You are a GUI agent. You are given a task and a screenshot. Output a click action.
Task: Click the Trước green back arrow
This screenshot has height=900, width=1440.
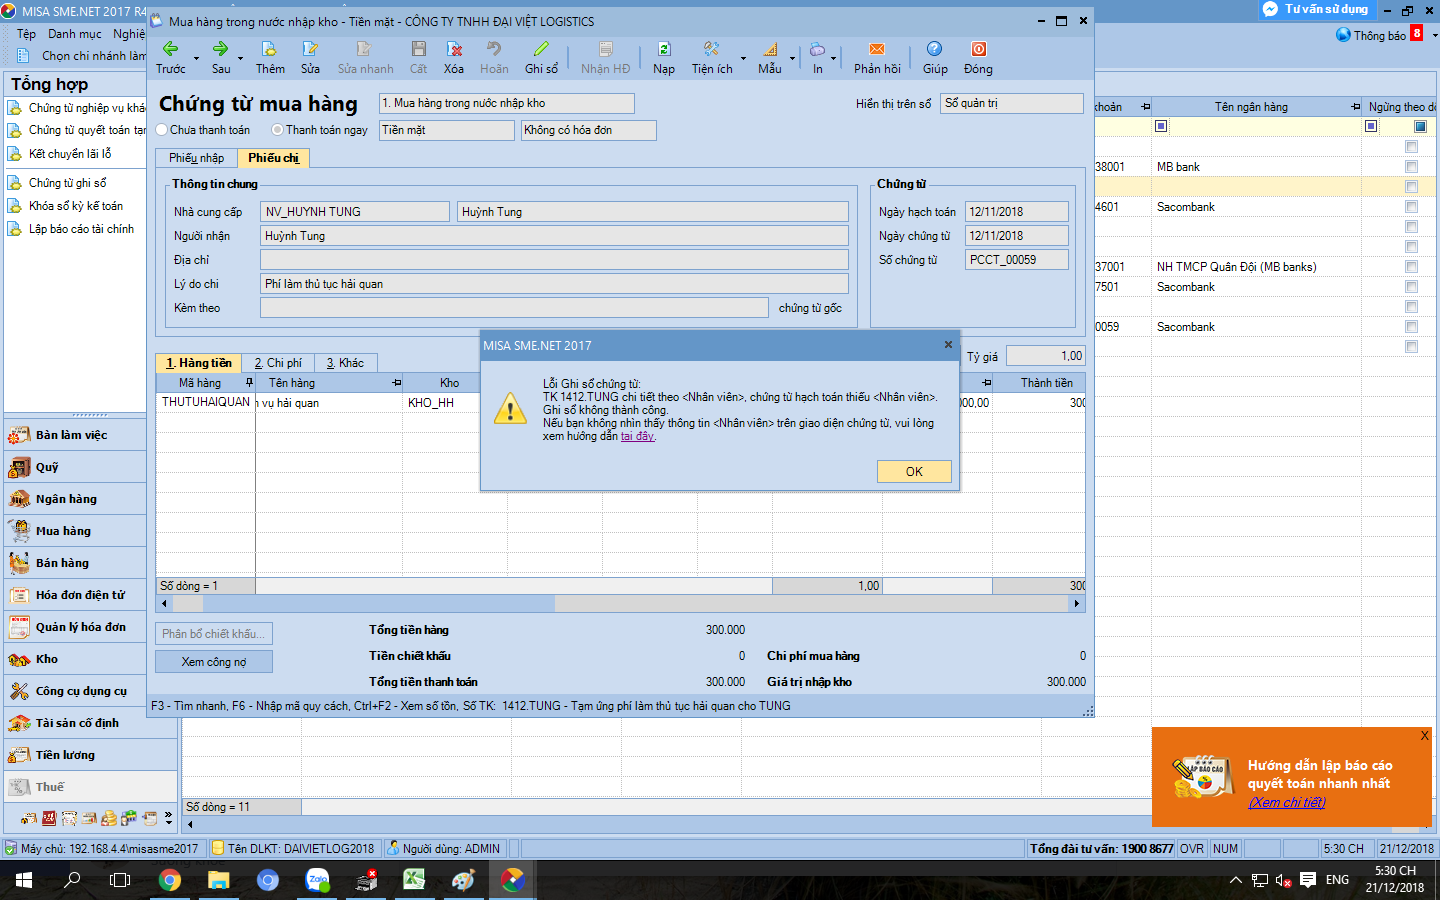click(x=170, y=50)
